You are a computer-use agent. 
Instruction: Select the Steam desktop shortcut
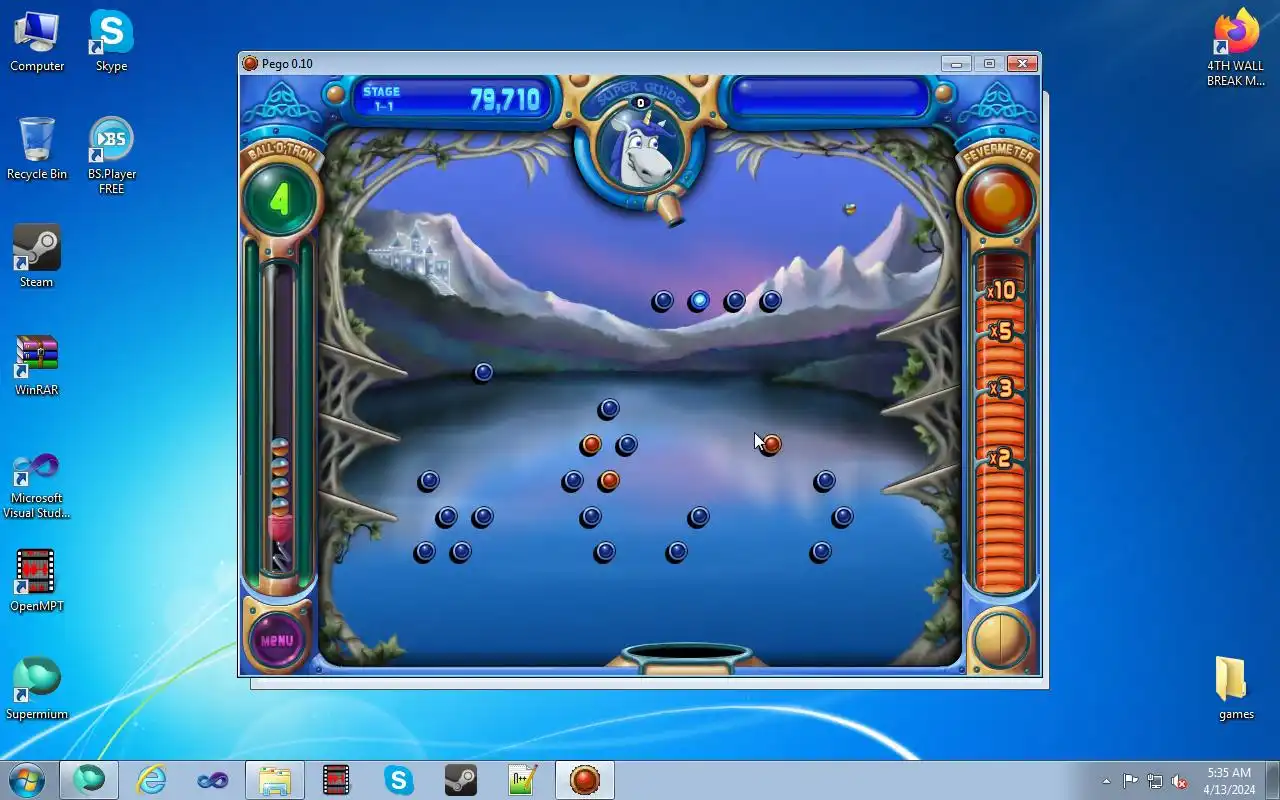37,257
